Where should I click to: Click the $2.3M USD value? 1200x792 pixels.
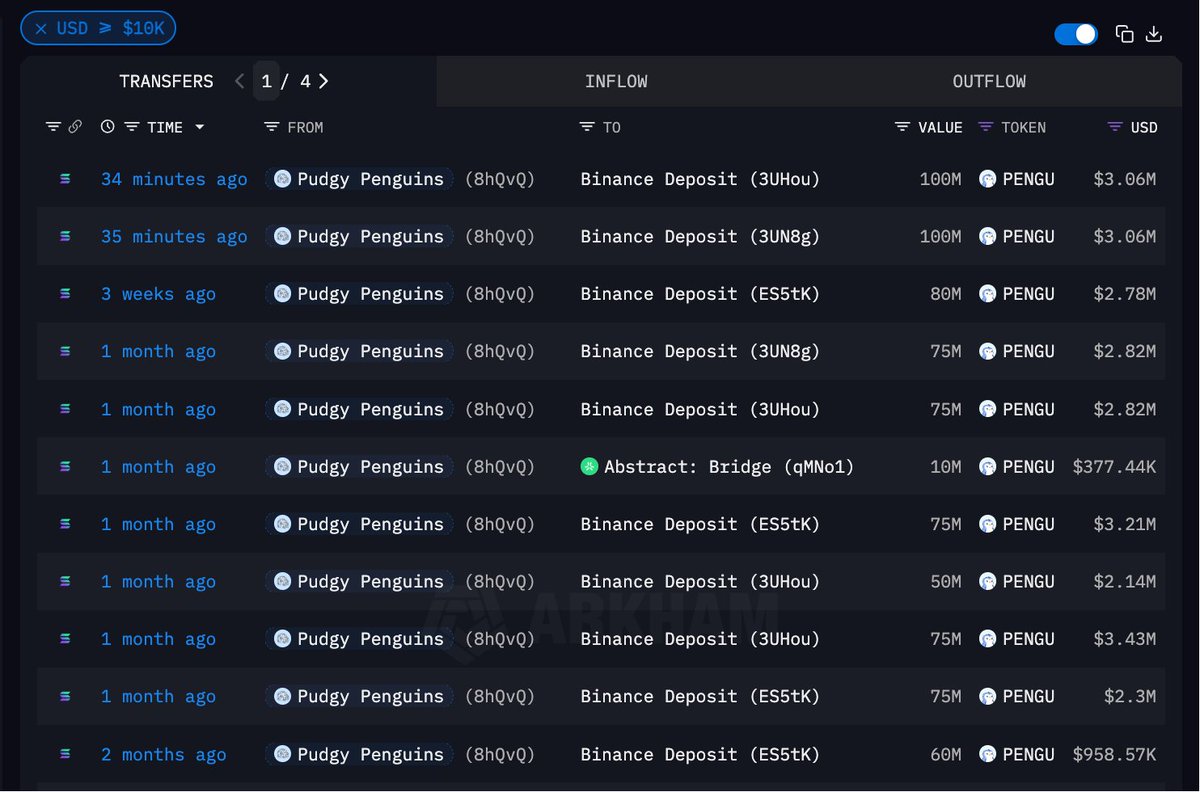[1130, 696]
